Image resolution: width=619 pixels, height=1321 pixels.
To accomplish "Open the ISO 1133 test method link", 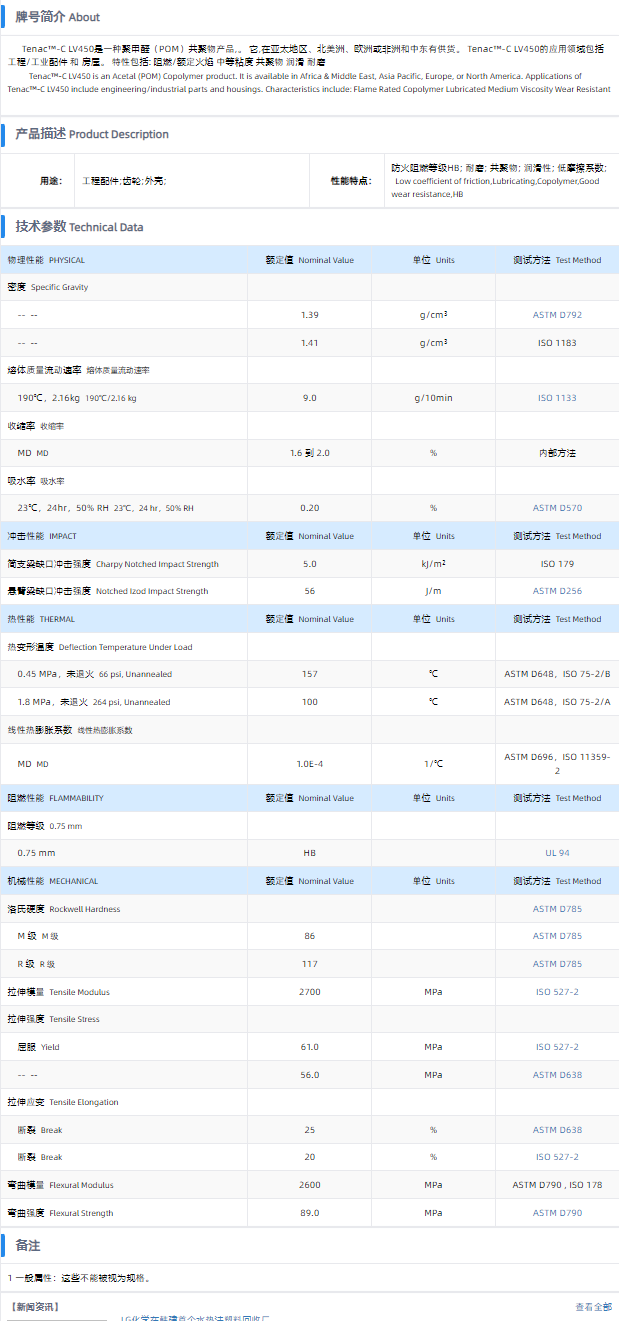I will coord(557,398).
